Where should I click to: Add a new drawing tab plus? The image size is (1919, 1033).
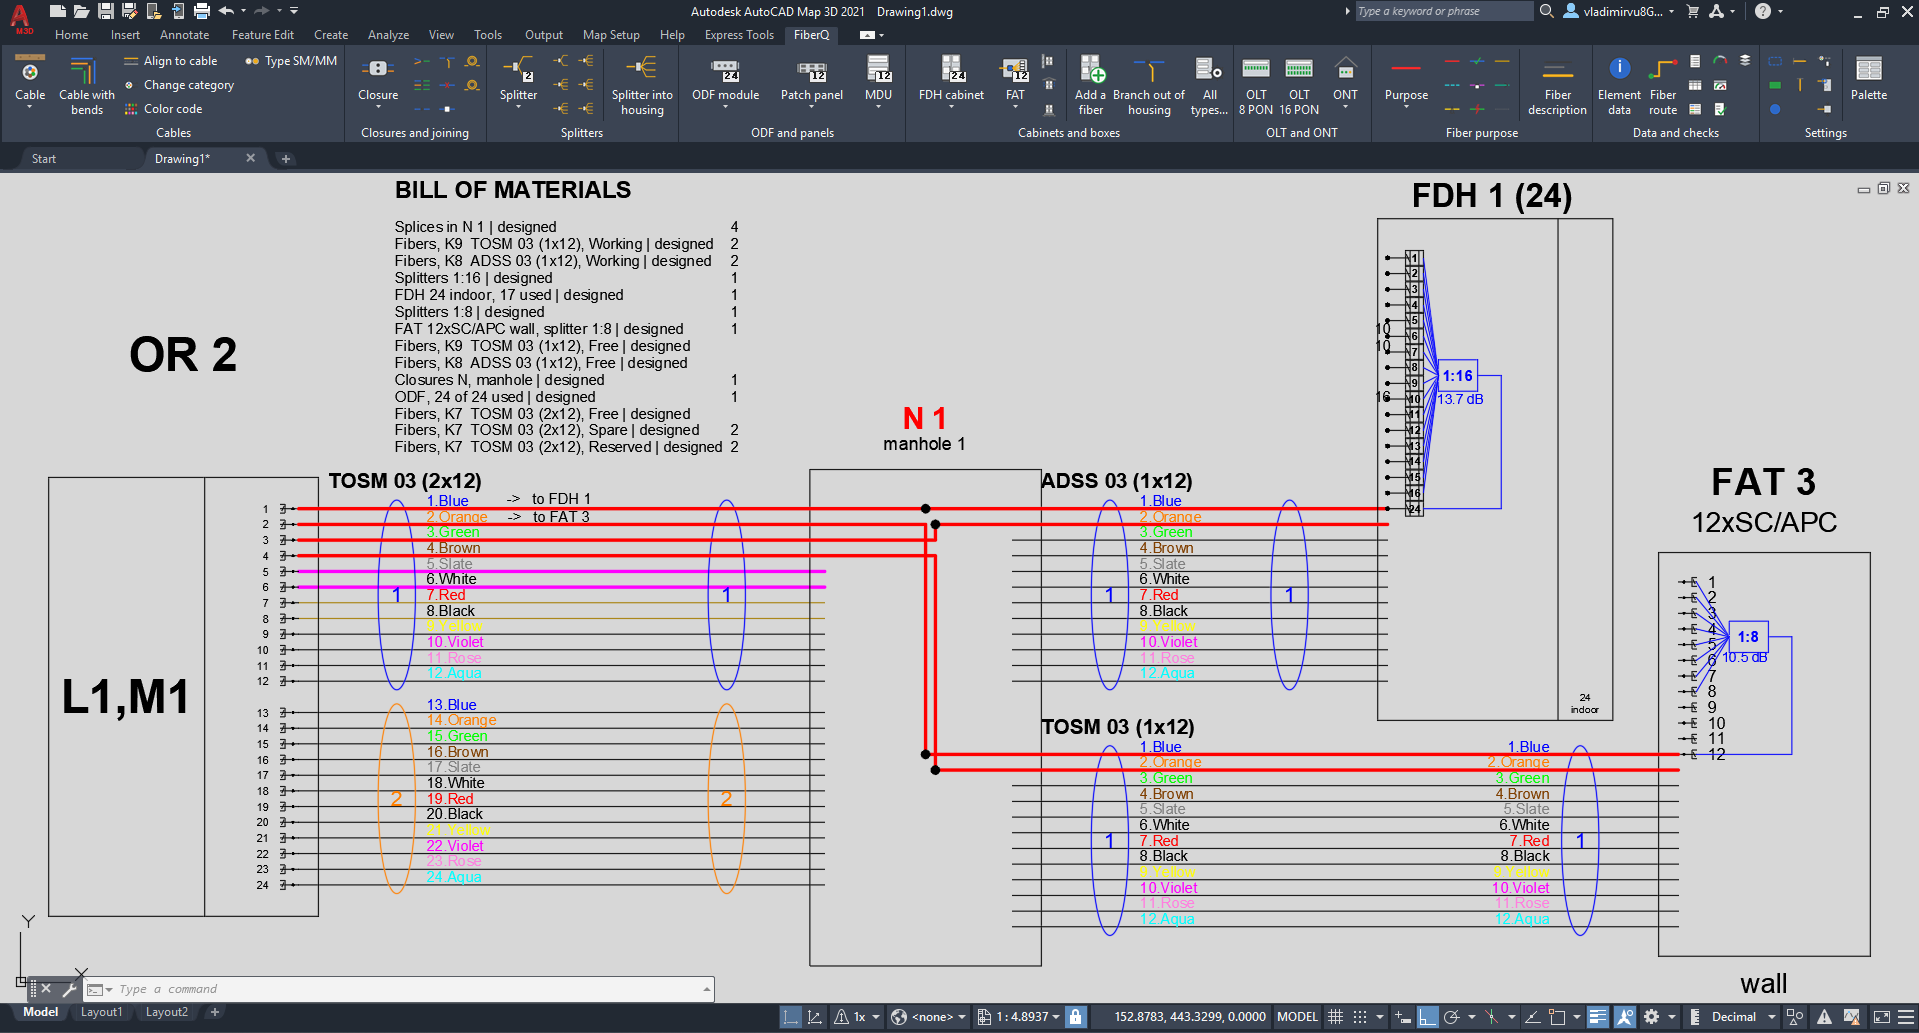(285, 158)
